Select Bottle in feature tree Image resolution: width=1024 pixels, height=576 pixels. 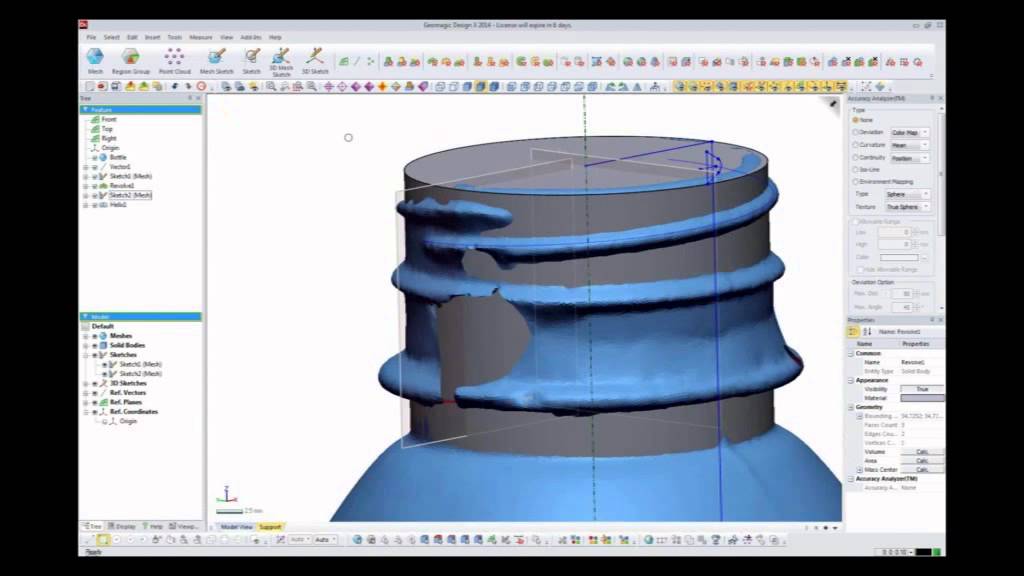click(x=118, y=157)
